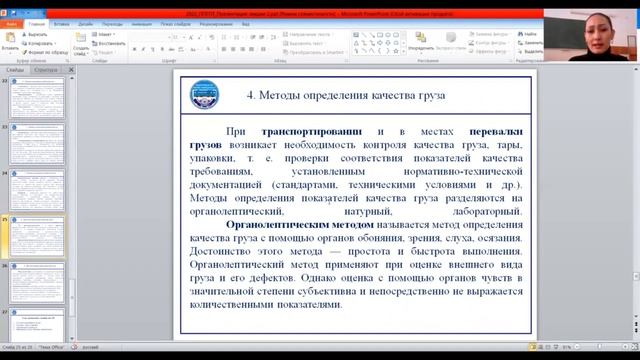
Task: Click Clear All Formatting icon
Action: pos(211,38)
